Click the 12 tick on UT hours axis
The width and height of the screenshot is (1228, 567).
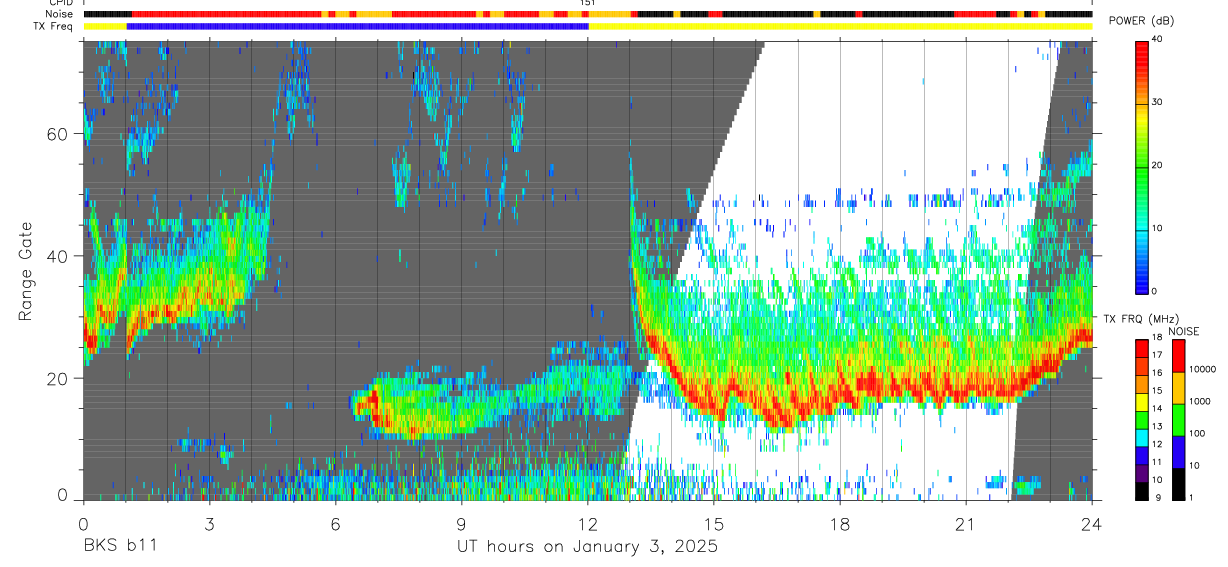[587, 524]
